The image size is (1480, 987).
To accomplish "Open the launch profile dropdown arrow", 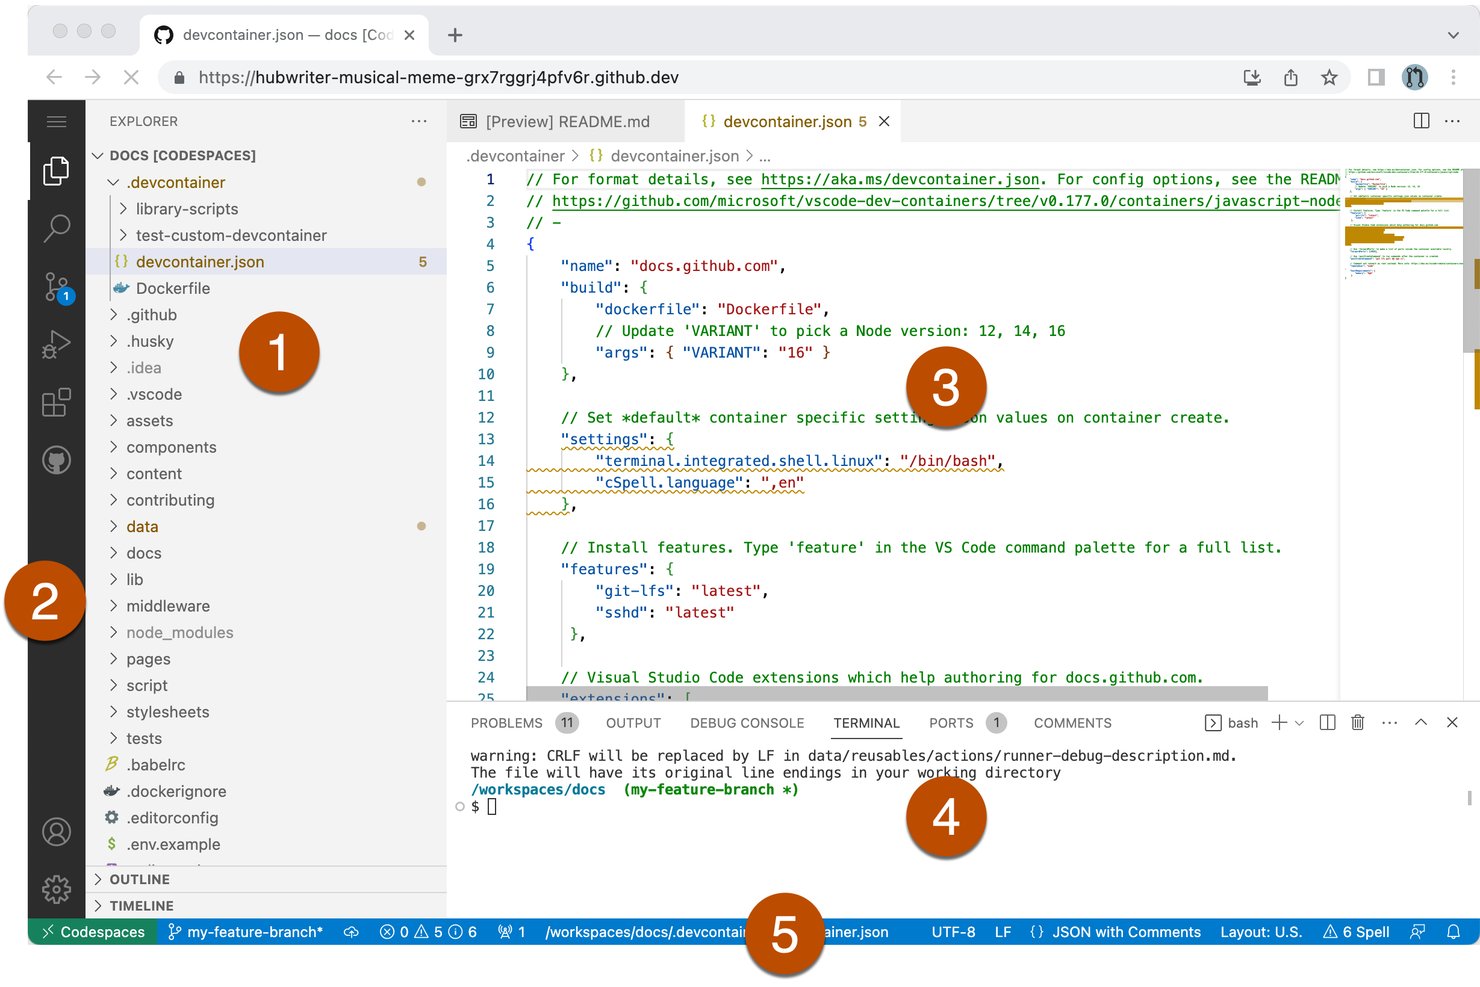I will tap(1299, 723).
